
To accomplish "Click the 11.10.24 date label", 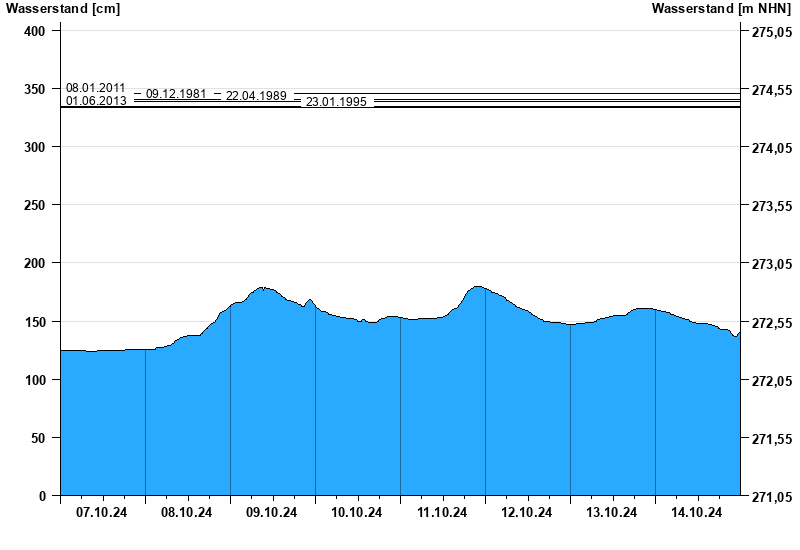I will pyautogui.click(x=442, y=513).
